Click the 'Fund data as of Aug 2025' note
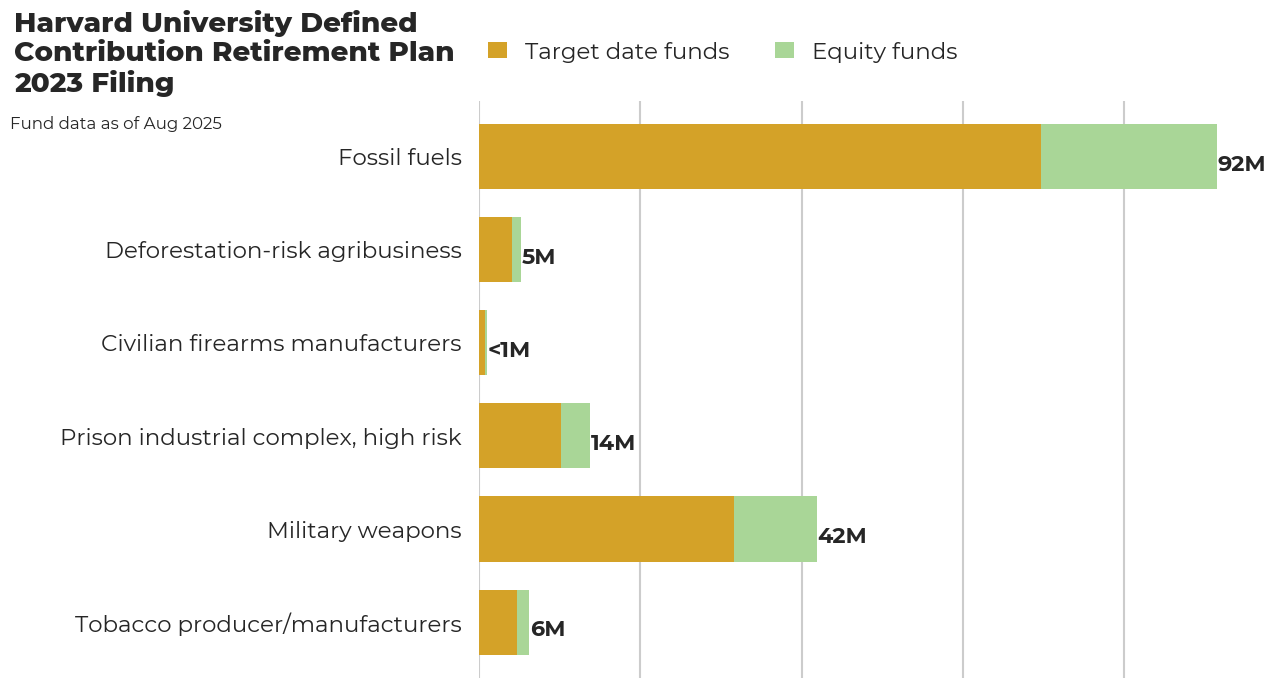 click(116, 124)
